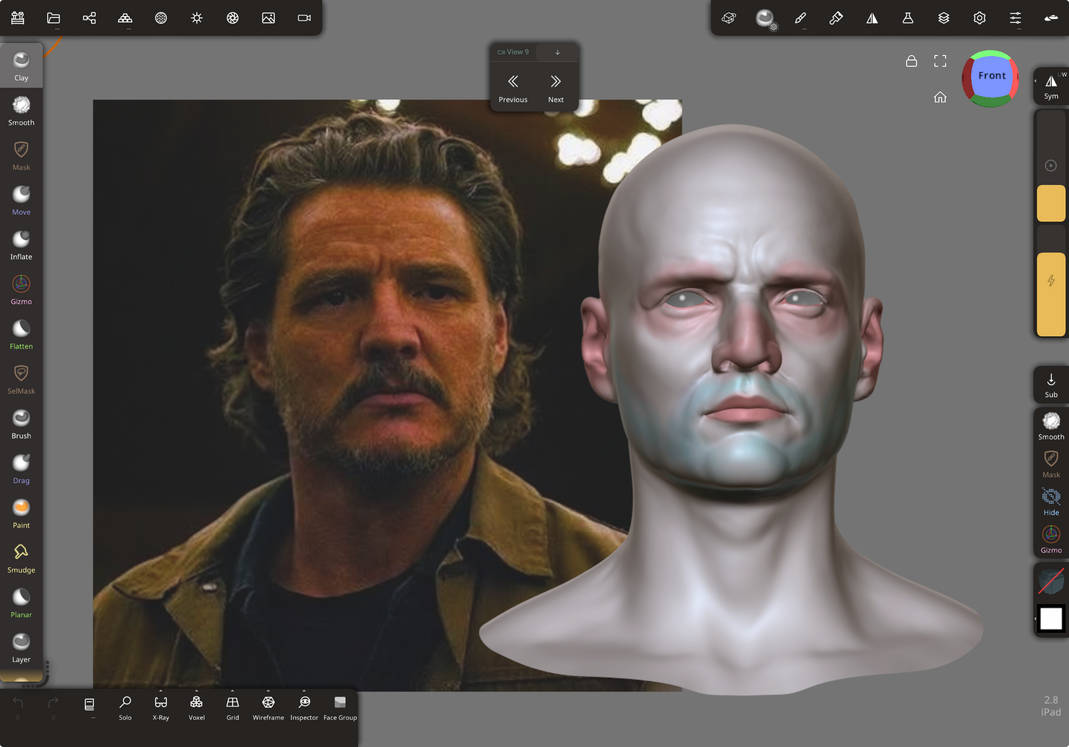Viewport: 1069px width, 747px height.
Task: Open the Voxel remesh shortcut
Action: tap(196, 707)
